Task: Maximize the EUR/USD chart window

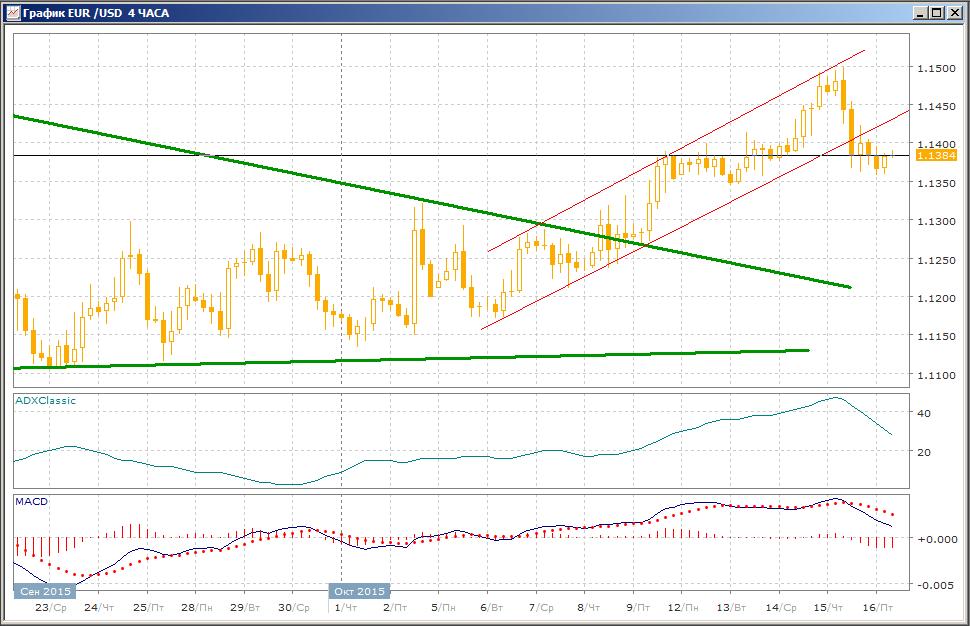Action: 937,12
